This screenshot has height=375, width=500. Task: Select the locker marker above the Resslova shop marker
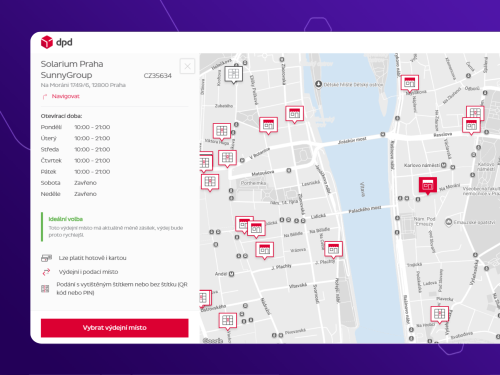point(475,112)
